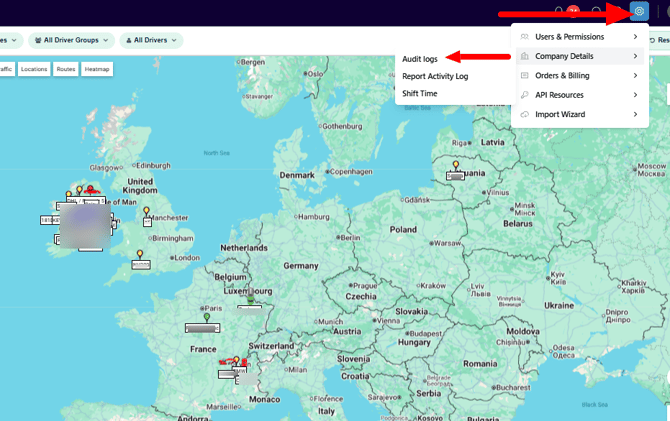Click the Hamburg label on the map
The height and width of the screenshot is (421, 670).
314,217
